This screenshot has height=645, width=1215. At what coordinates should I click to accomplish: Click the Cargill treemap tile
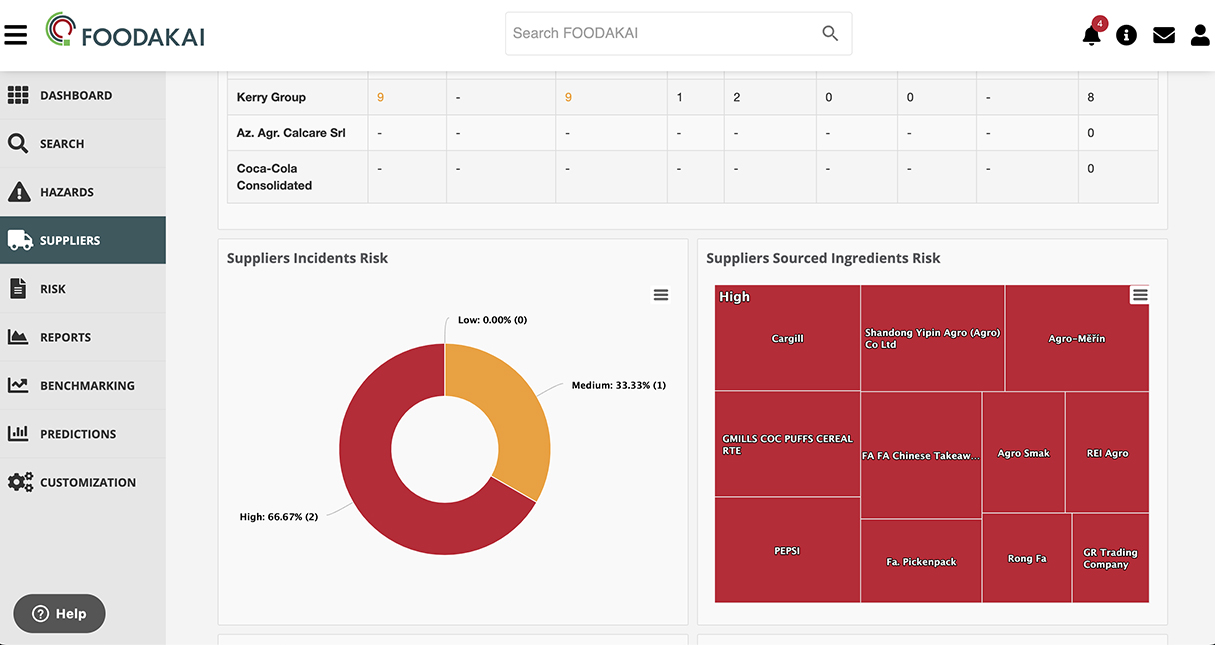788,338
